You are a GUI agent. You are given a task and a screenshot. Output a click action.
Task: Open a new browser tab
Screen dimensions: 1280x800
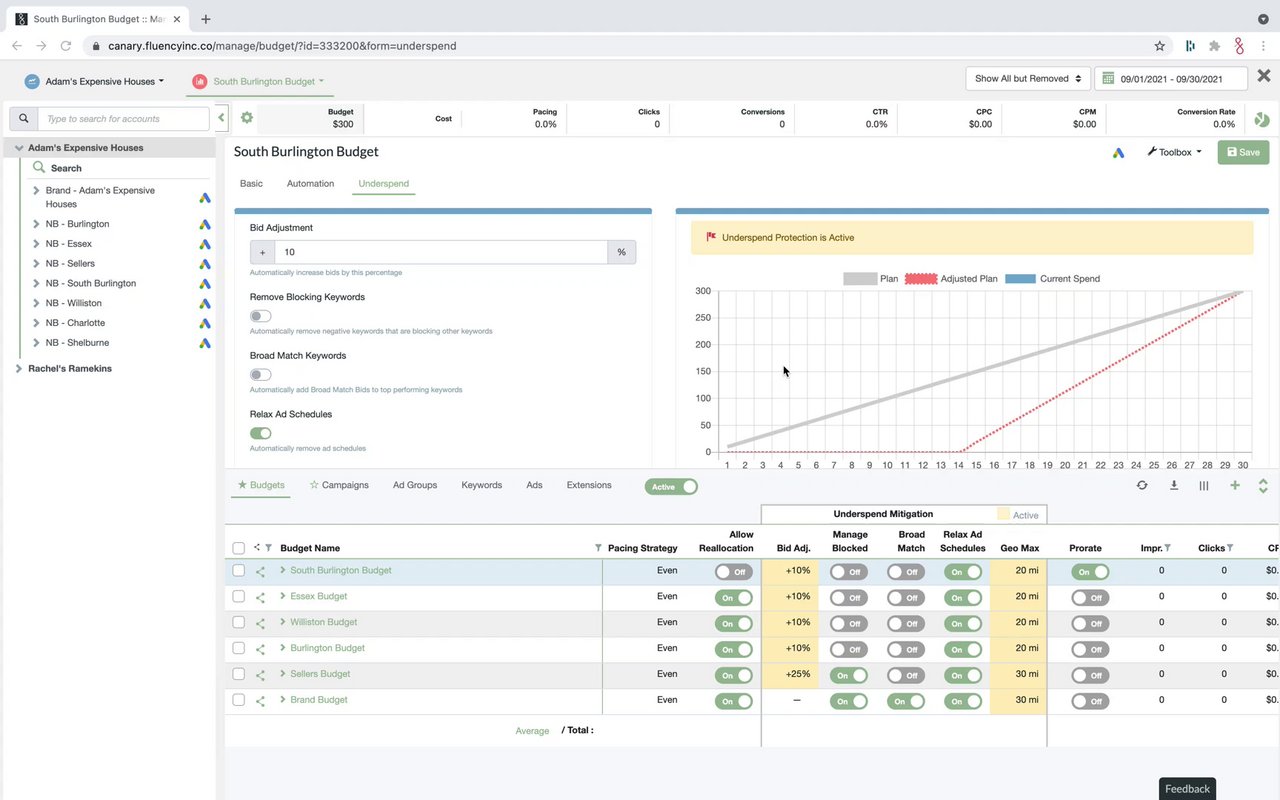(206, 19)
